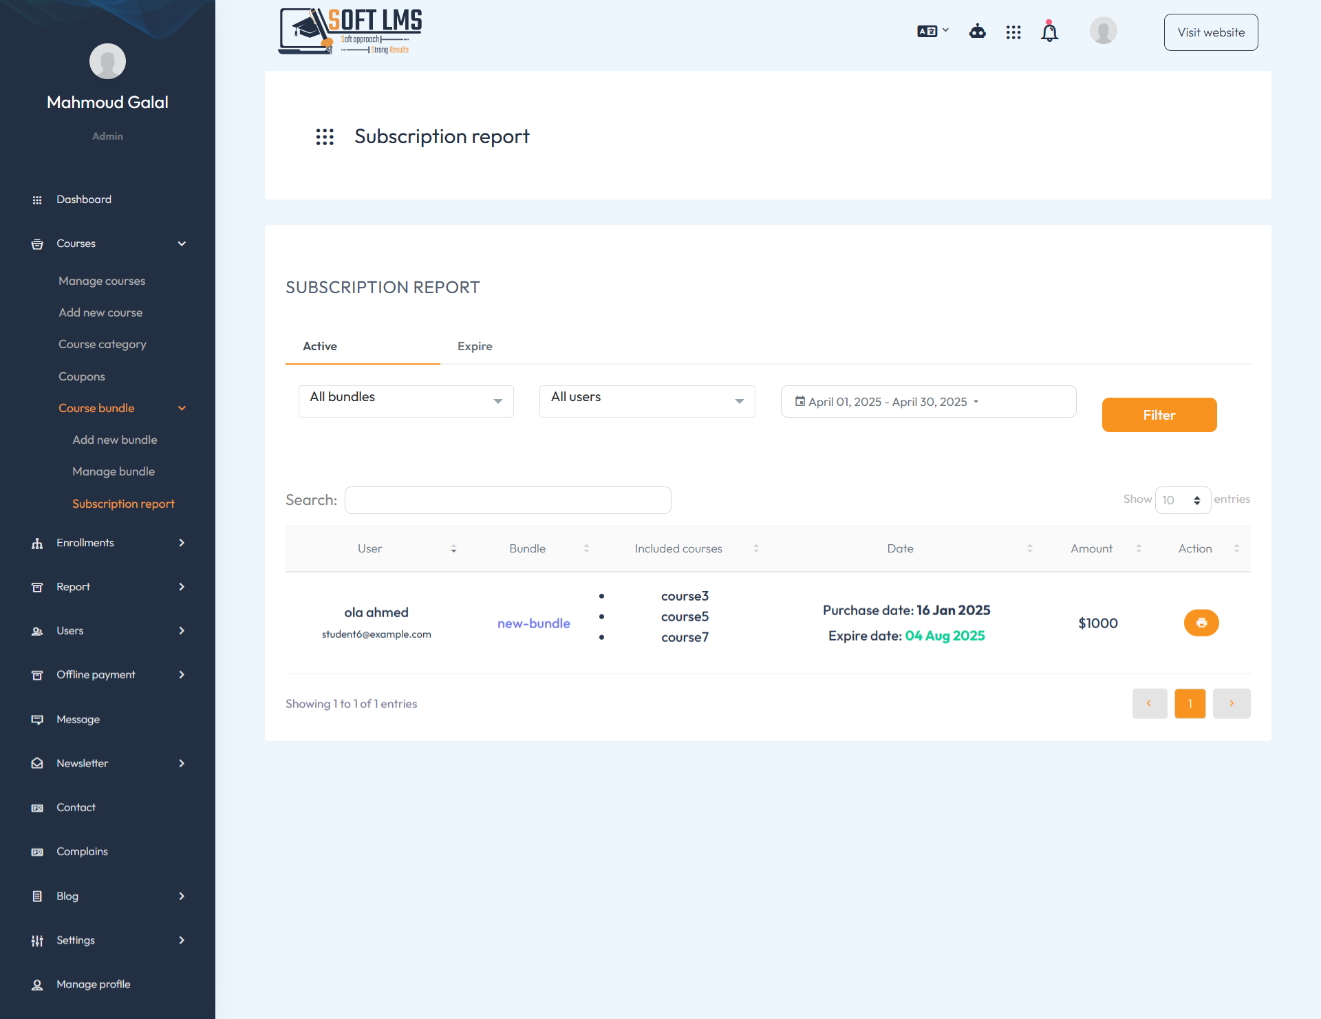Click the SOFT LMS logo
This screenshot has width=1321, height=1019.
(x=351, y=31)
